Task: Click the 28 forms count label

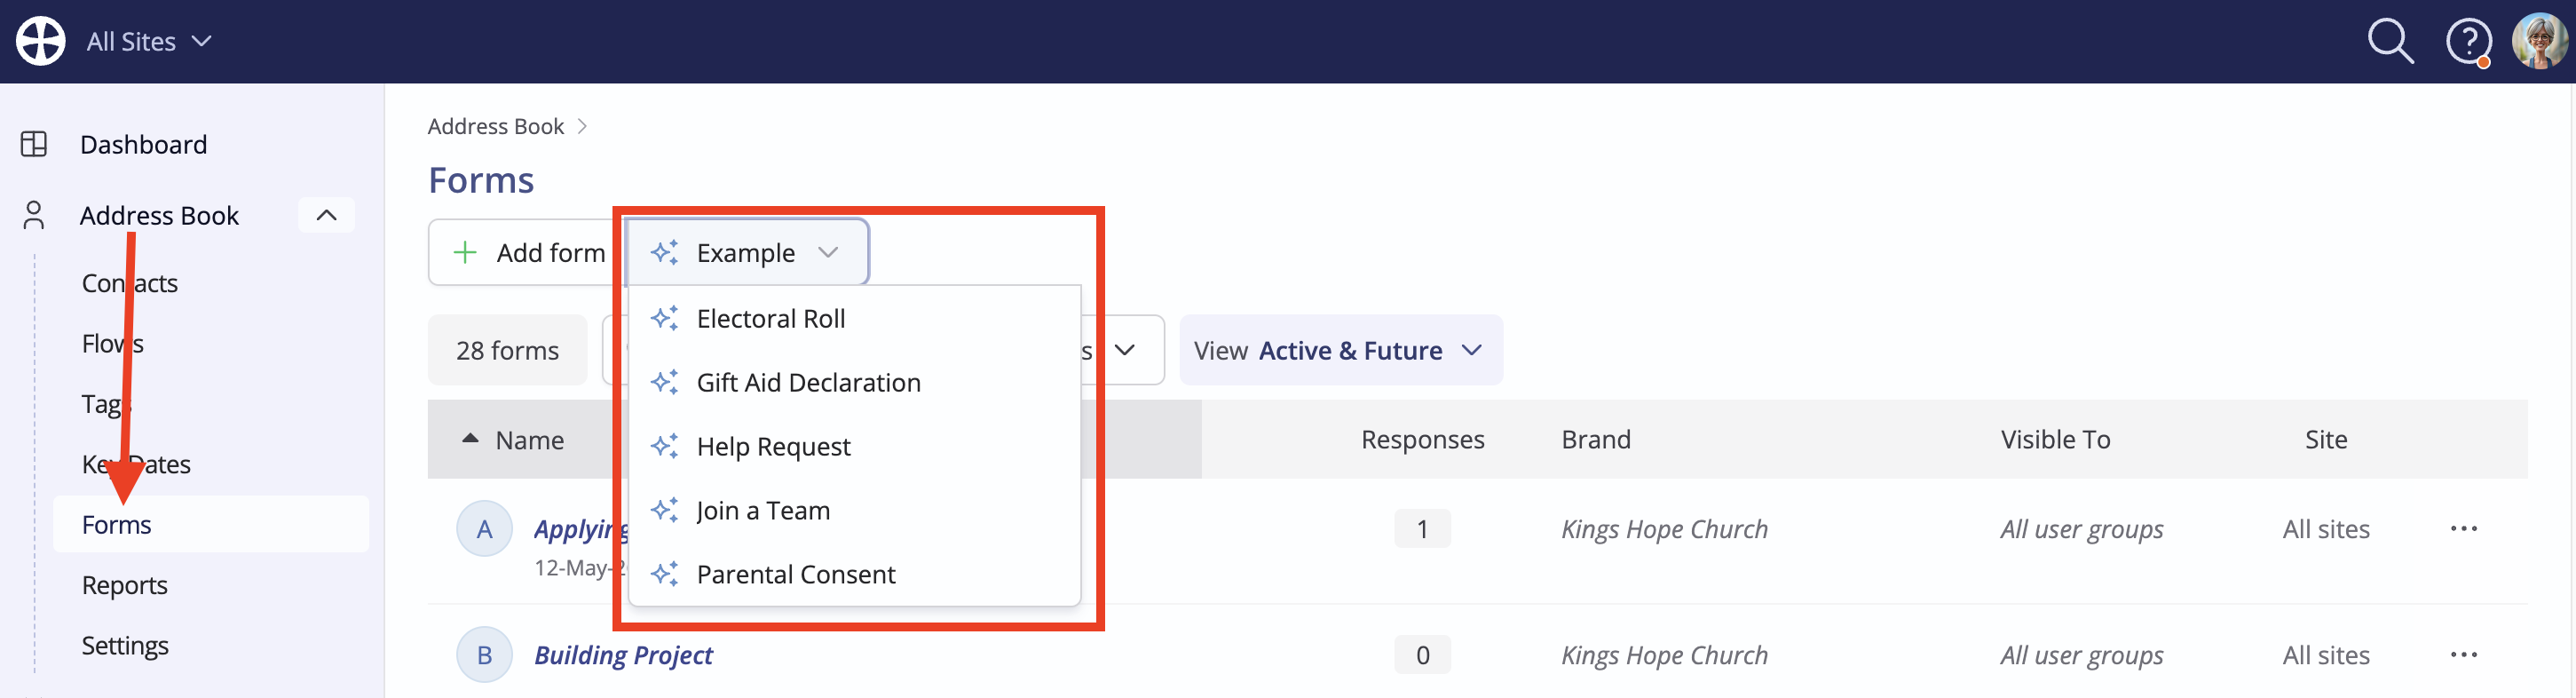Action: pyautogui.click(x=508, y=350)
